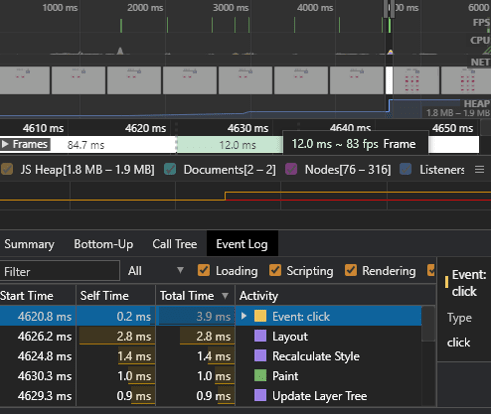Click the left overview selection handle
Viewport: 493px width, 414px height.
pyautogui.click(x=386, y=9)
